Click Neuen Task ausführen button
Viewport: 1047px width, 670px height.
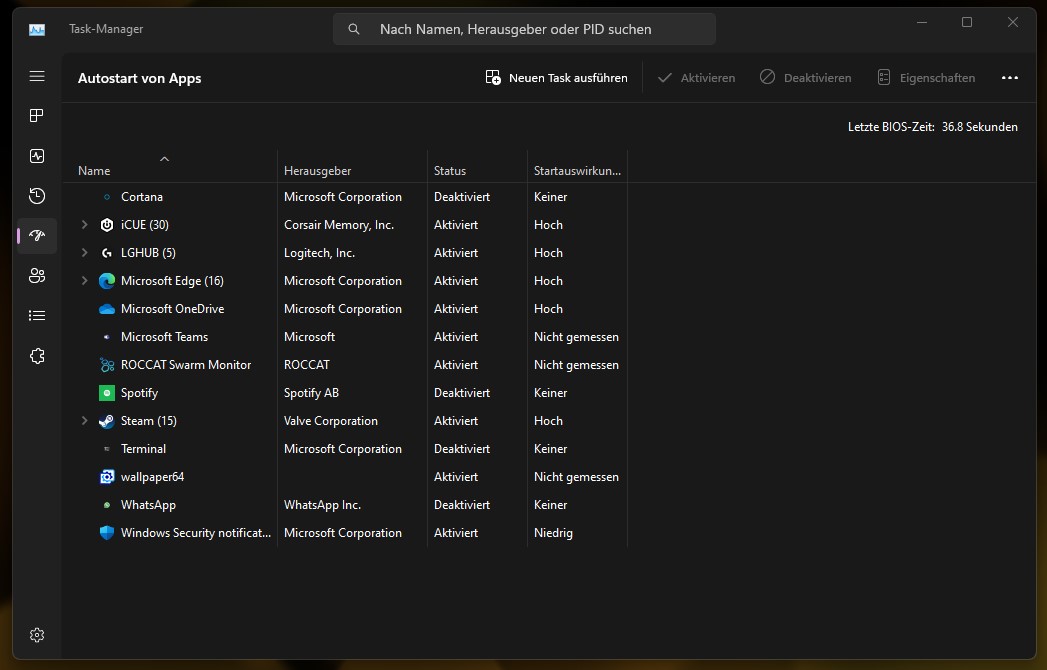556,77
